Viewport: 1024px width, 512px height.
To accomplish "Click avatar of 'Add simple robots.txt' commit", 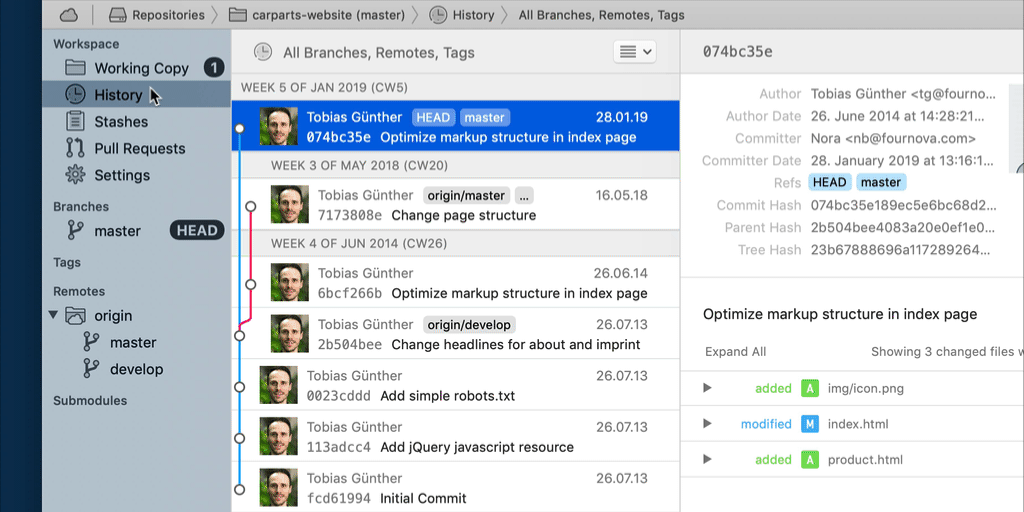I will [278, 385].
